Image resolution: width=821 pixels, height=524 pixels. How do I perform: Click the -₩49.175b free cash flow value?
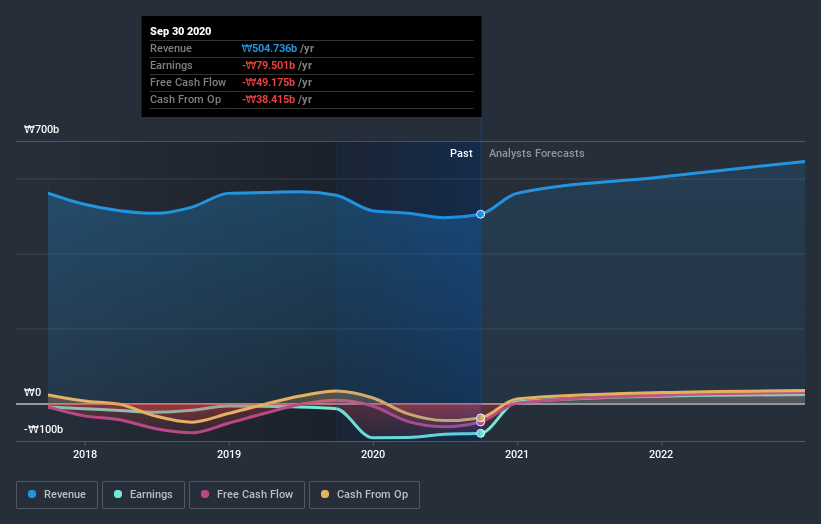click(x=269, y=82)
